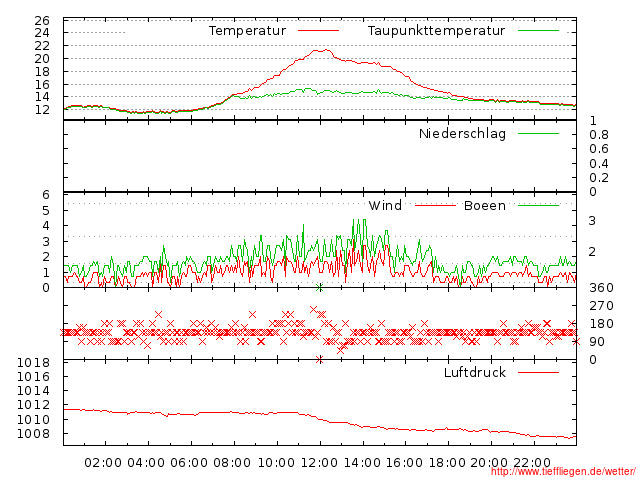Image resolution: width=640 pixels, height=480 pixels.
Task: Click the 06:00 time axis label
Action: click(189, 463)
